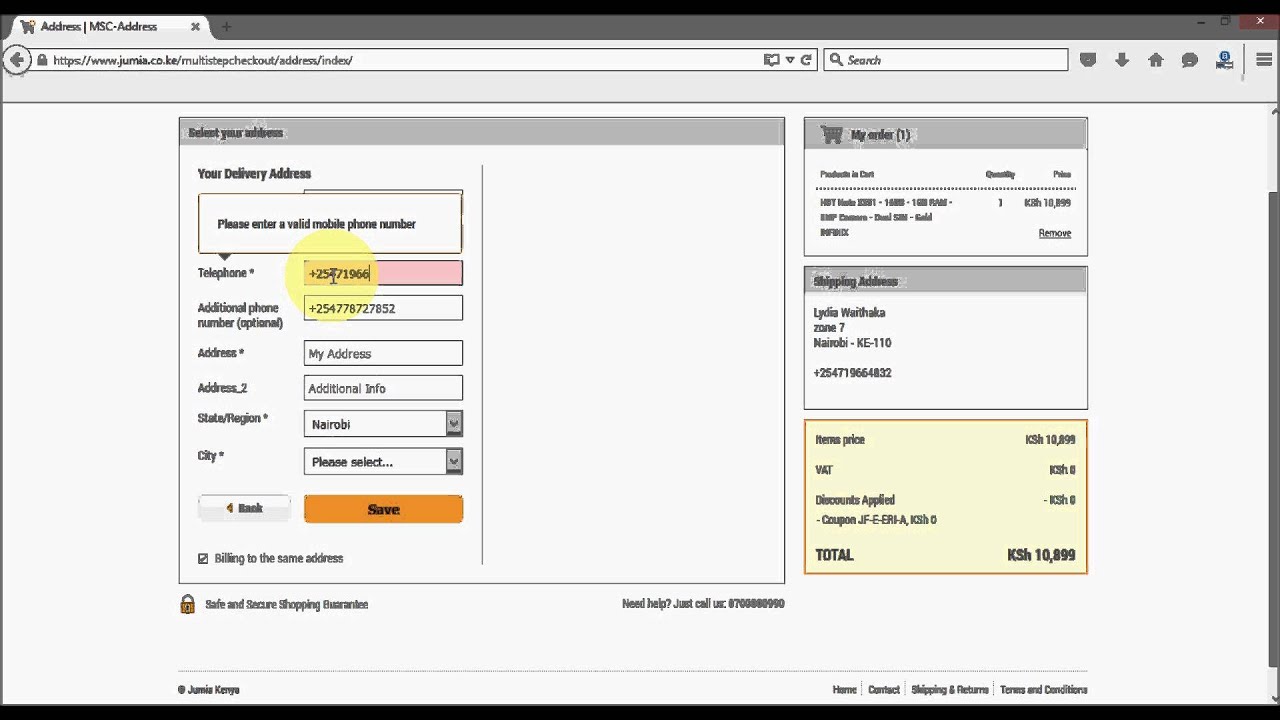This screenshot has width=1280, height=720.
Task: Click the Shipping & Returns footer link
Action: pyautogui.click(x=950, y=689)
